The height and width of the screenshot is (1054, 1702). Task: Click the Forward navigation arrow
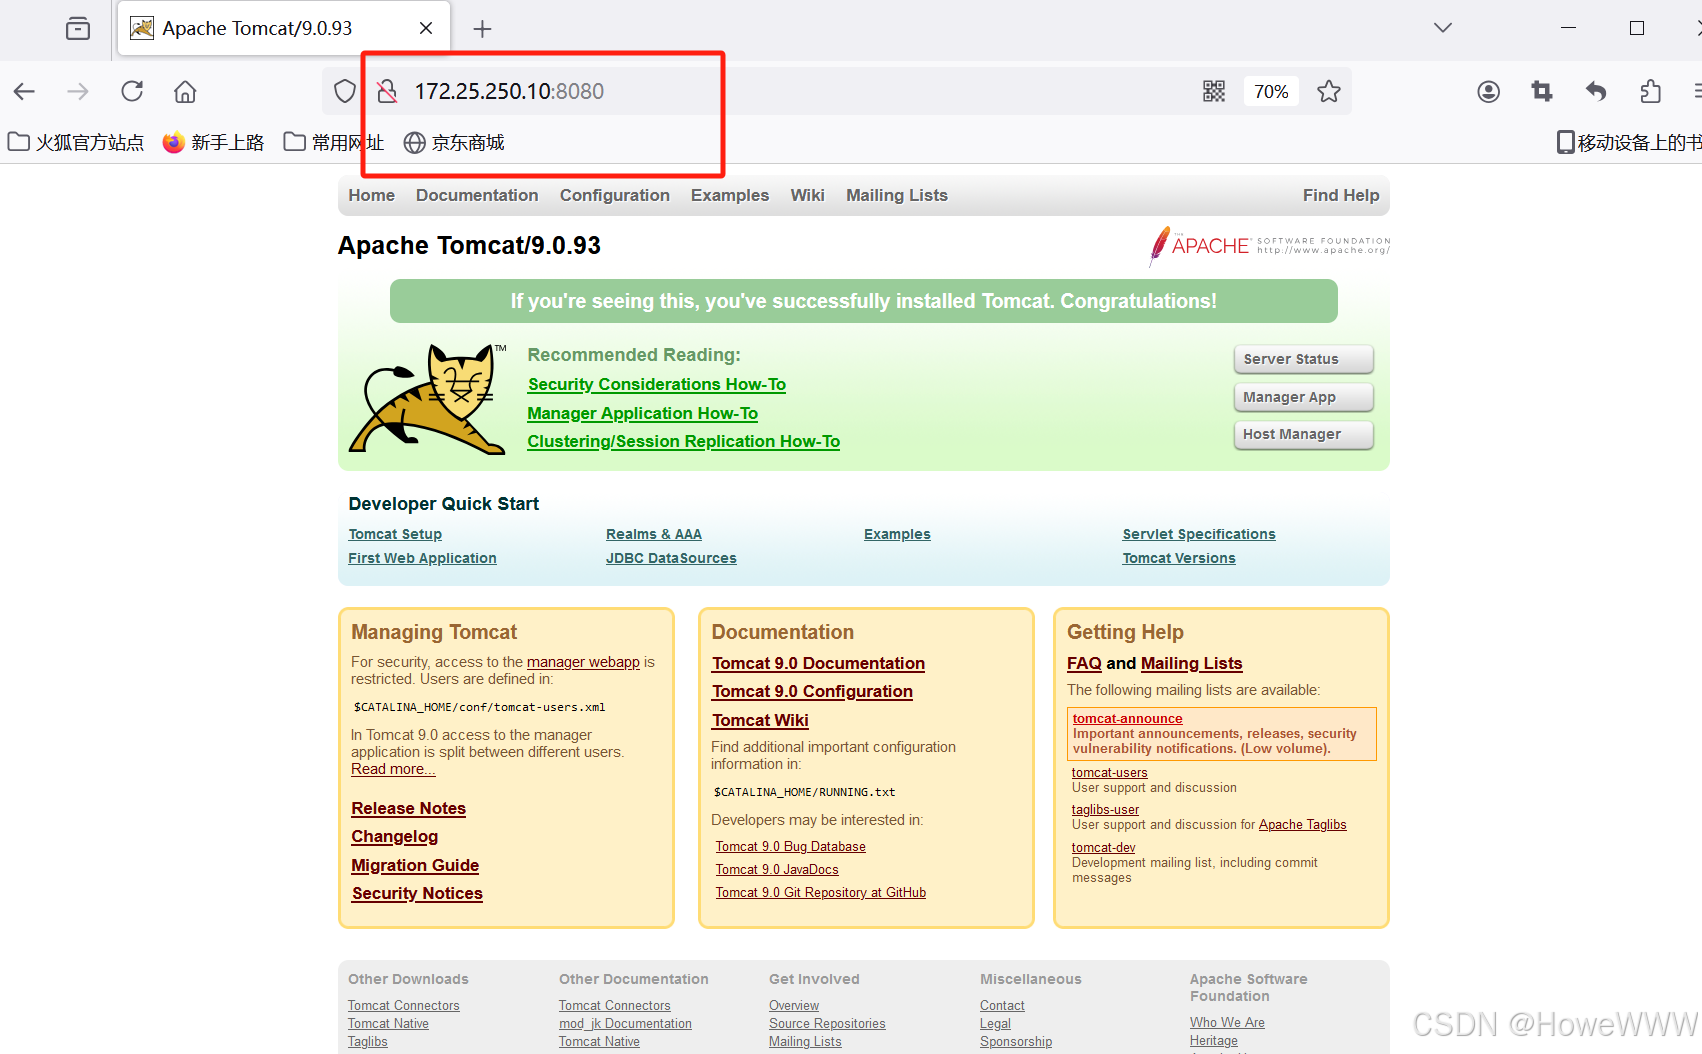click(78, 92)
